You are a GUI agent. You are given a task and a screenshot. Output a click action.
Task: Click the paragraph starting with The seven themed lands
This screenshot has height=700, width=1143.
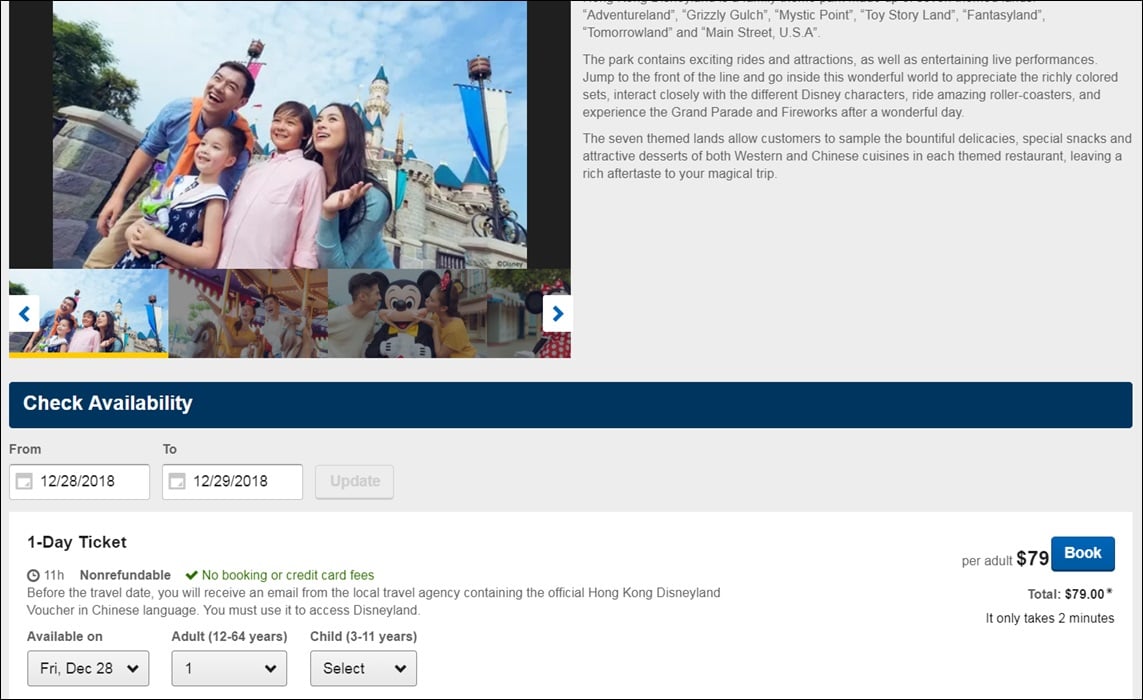(x=857, y=156)
